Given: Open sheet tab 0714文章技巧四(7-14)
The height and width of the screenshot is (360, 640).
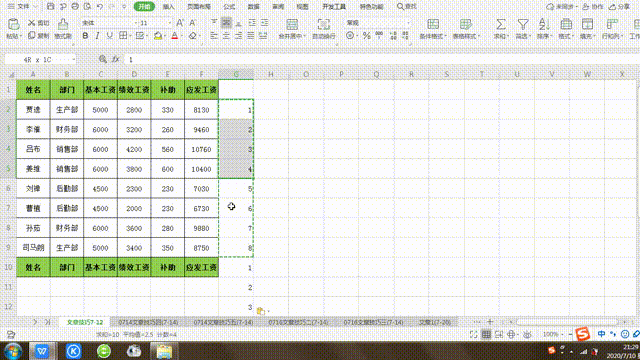Looking at the screenshot, I should 148,322.
